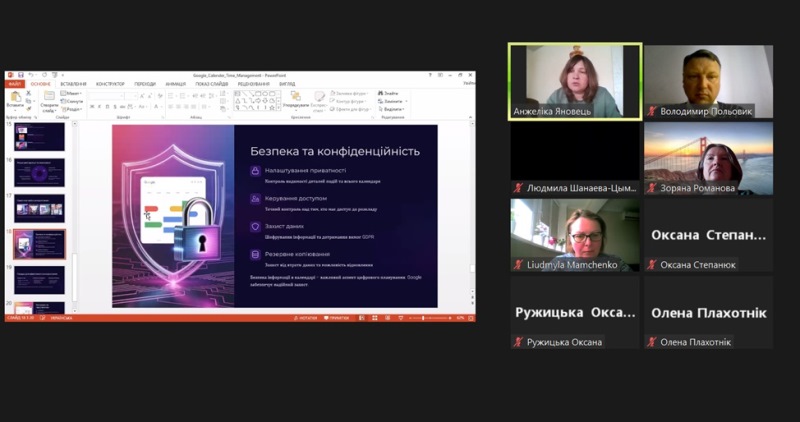Image resolution: width=800 pixels, height=422 pixels.
Task: Toggle italic formatting in ribbon
Action: [x=99, y=107]
